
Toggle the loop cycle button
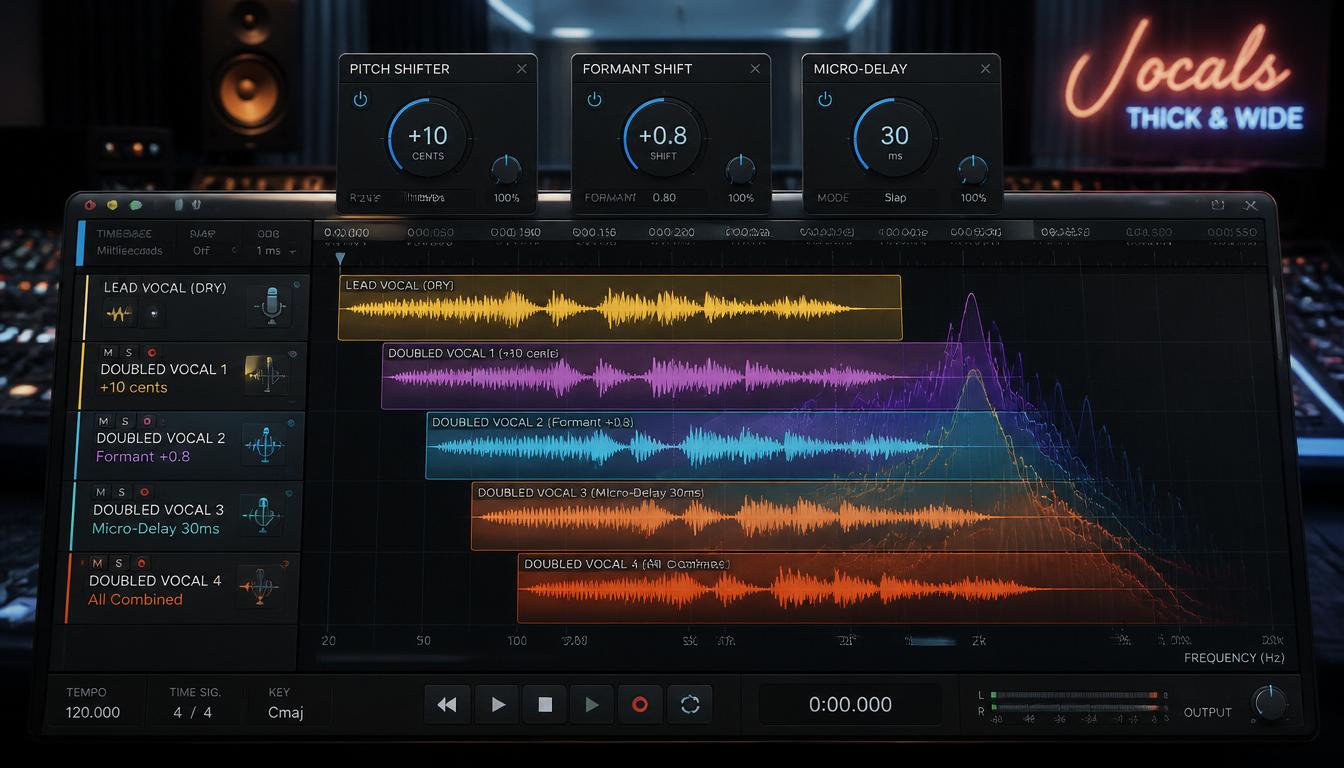point(690,705)
